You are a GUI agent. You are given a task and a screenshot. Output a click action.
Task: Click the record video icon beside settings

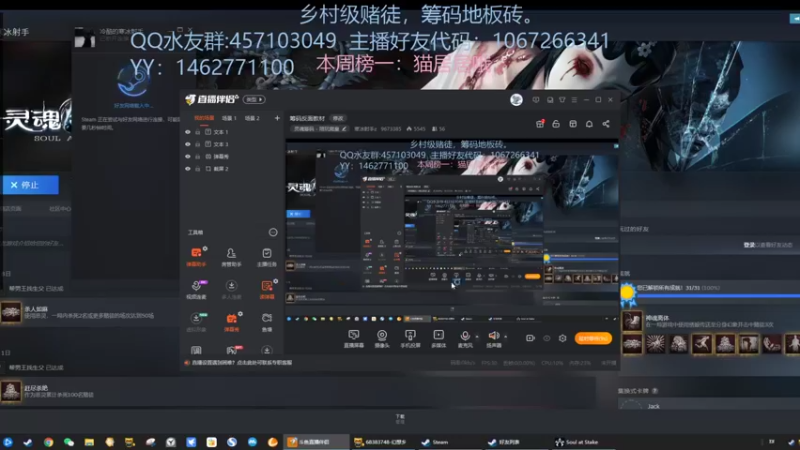click(530, 338)
